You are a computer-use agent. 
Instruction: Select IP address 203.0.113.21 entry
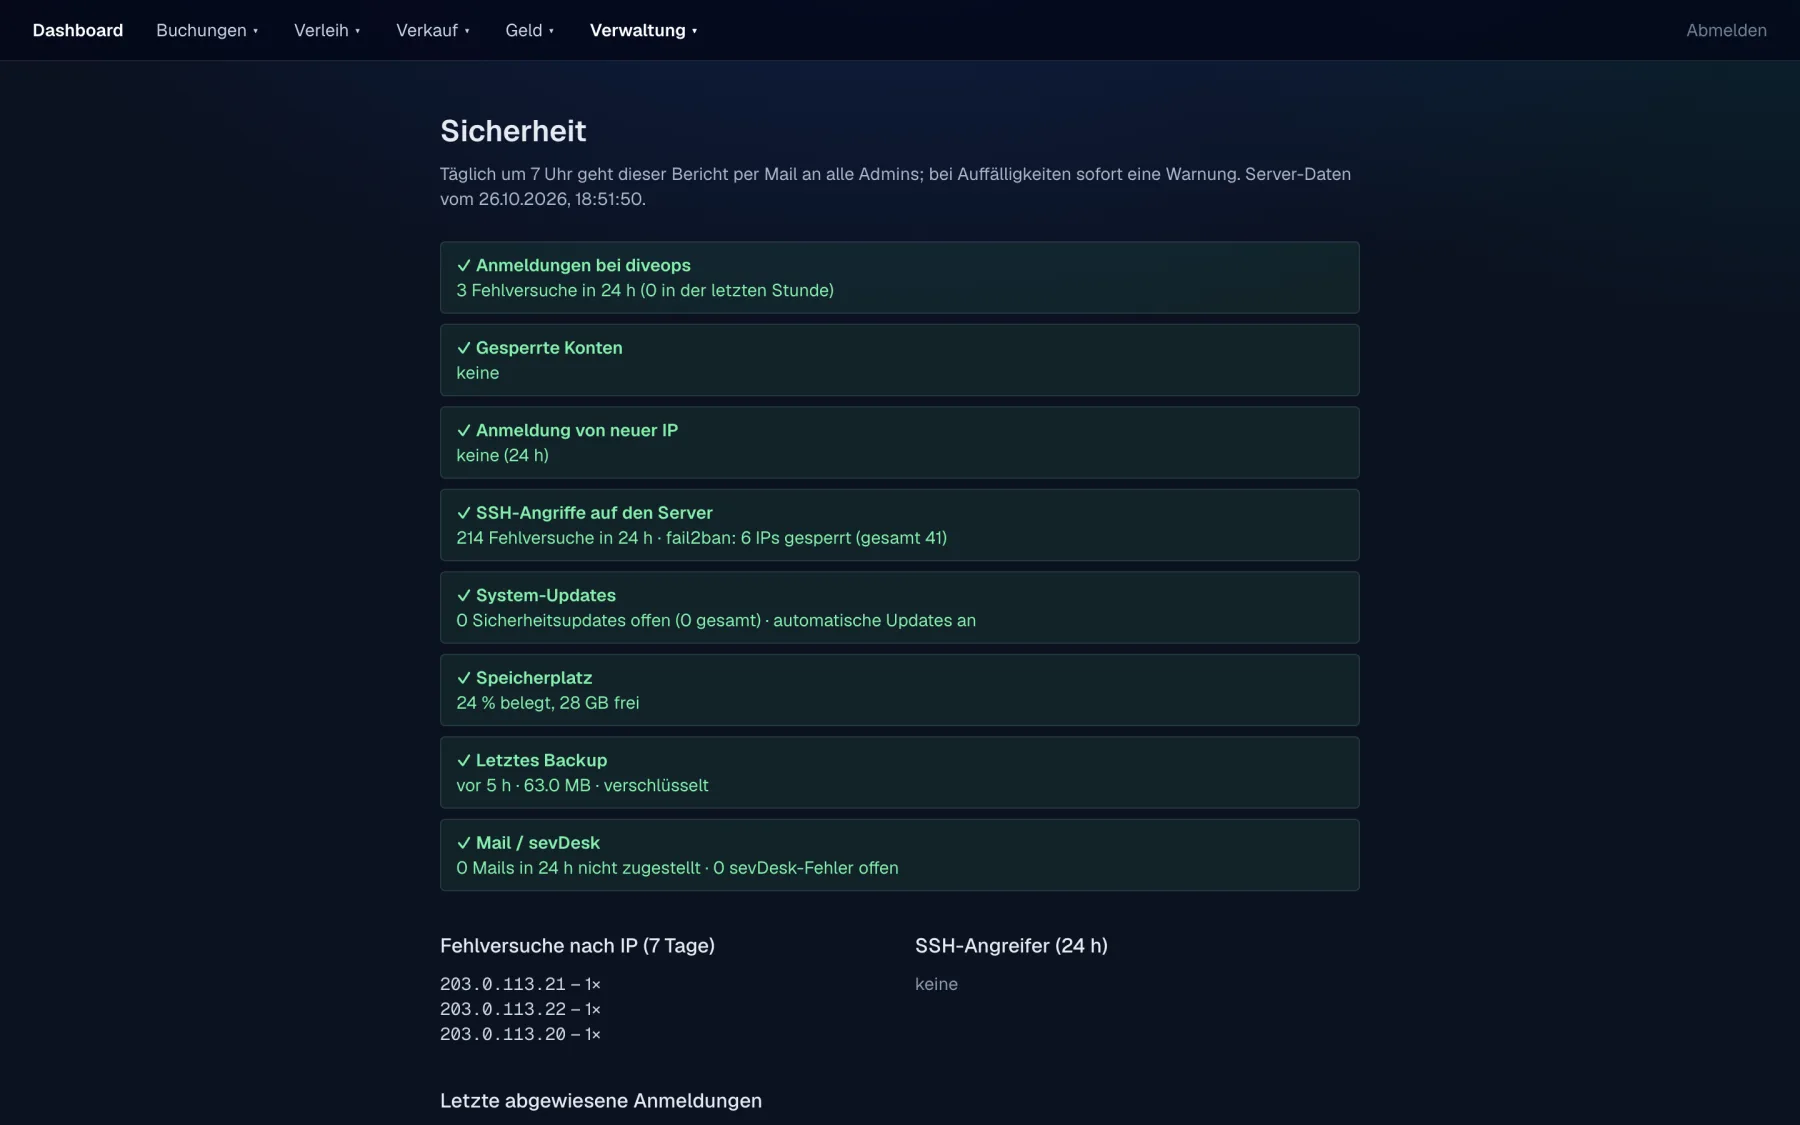(520, 984)
